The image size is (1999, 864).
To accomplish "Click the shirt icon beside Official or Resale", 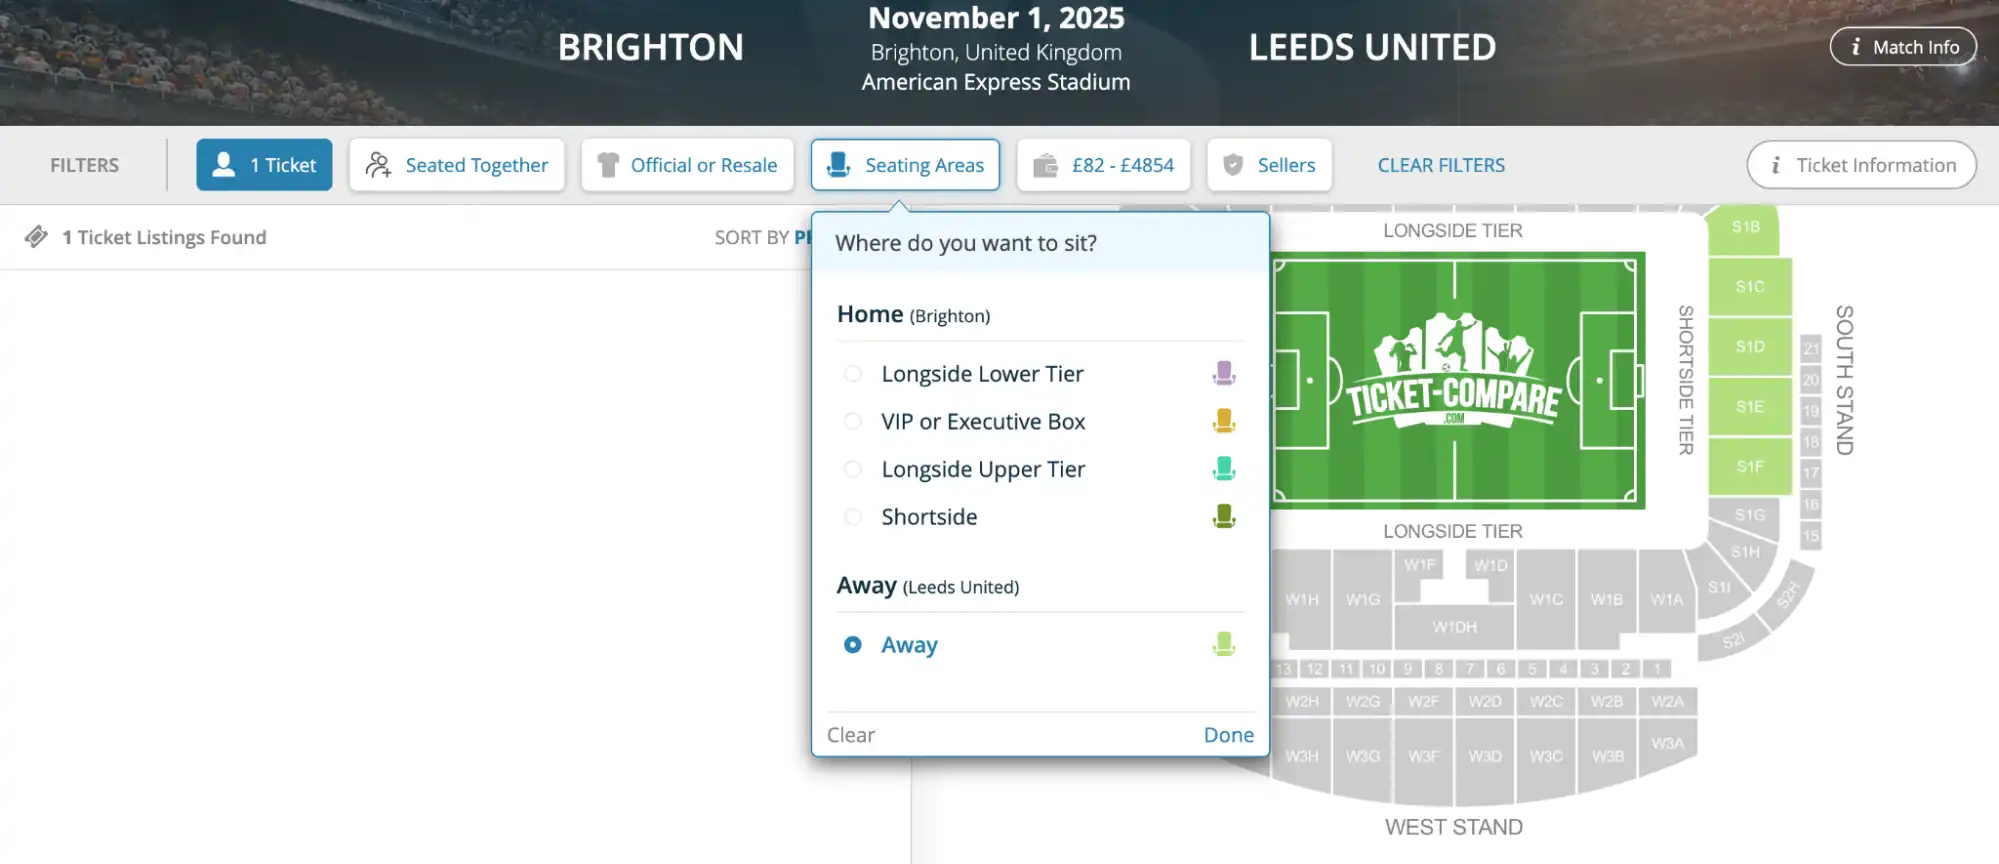I will pyautogui.click(x=608, y=164).
